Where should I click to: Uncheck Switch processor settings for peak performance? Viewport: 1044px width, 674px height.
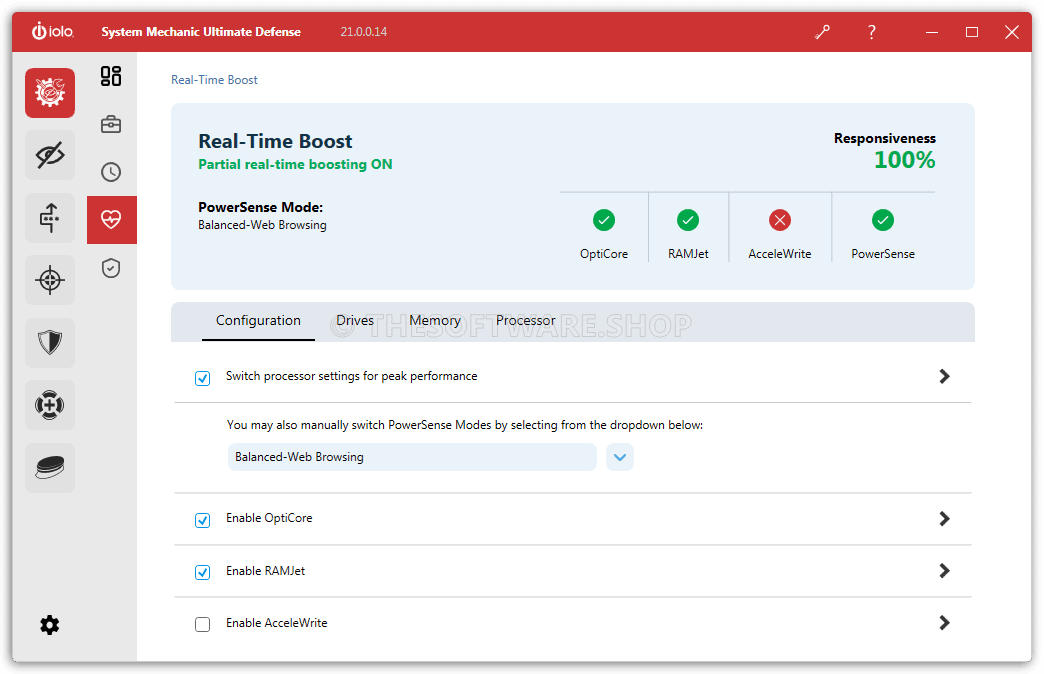pos(202,378)
